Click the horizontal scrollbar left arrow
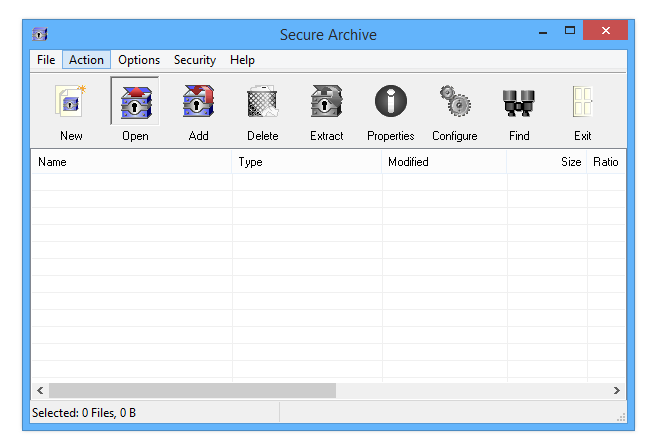 [40, 390]
